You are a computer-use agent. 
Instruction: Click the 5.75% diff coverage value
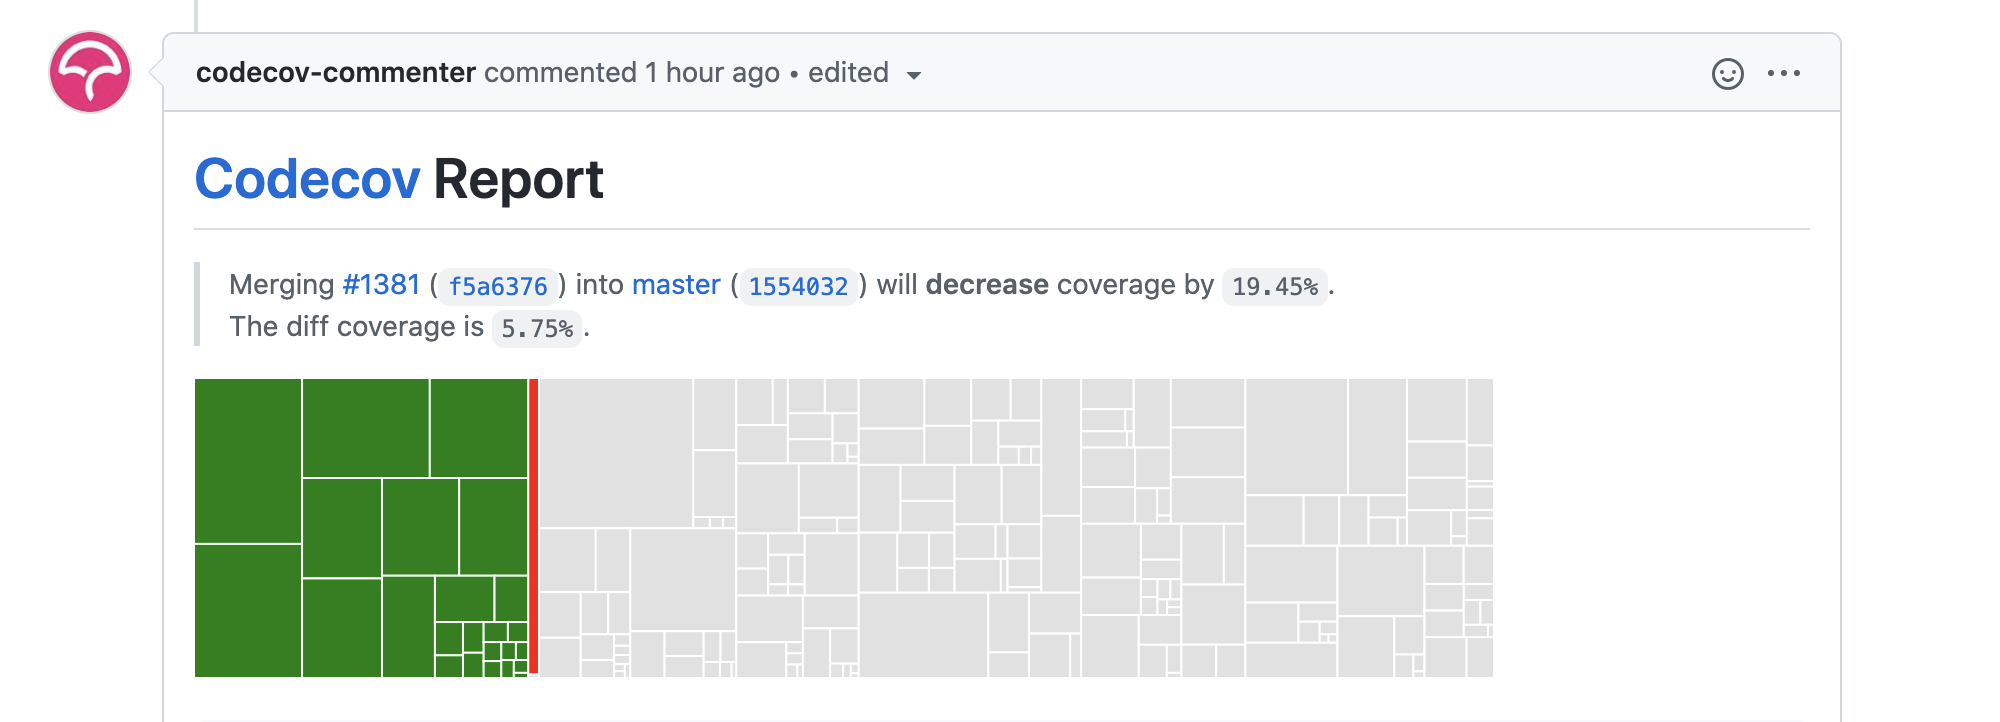(x=537, y=328)
